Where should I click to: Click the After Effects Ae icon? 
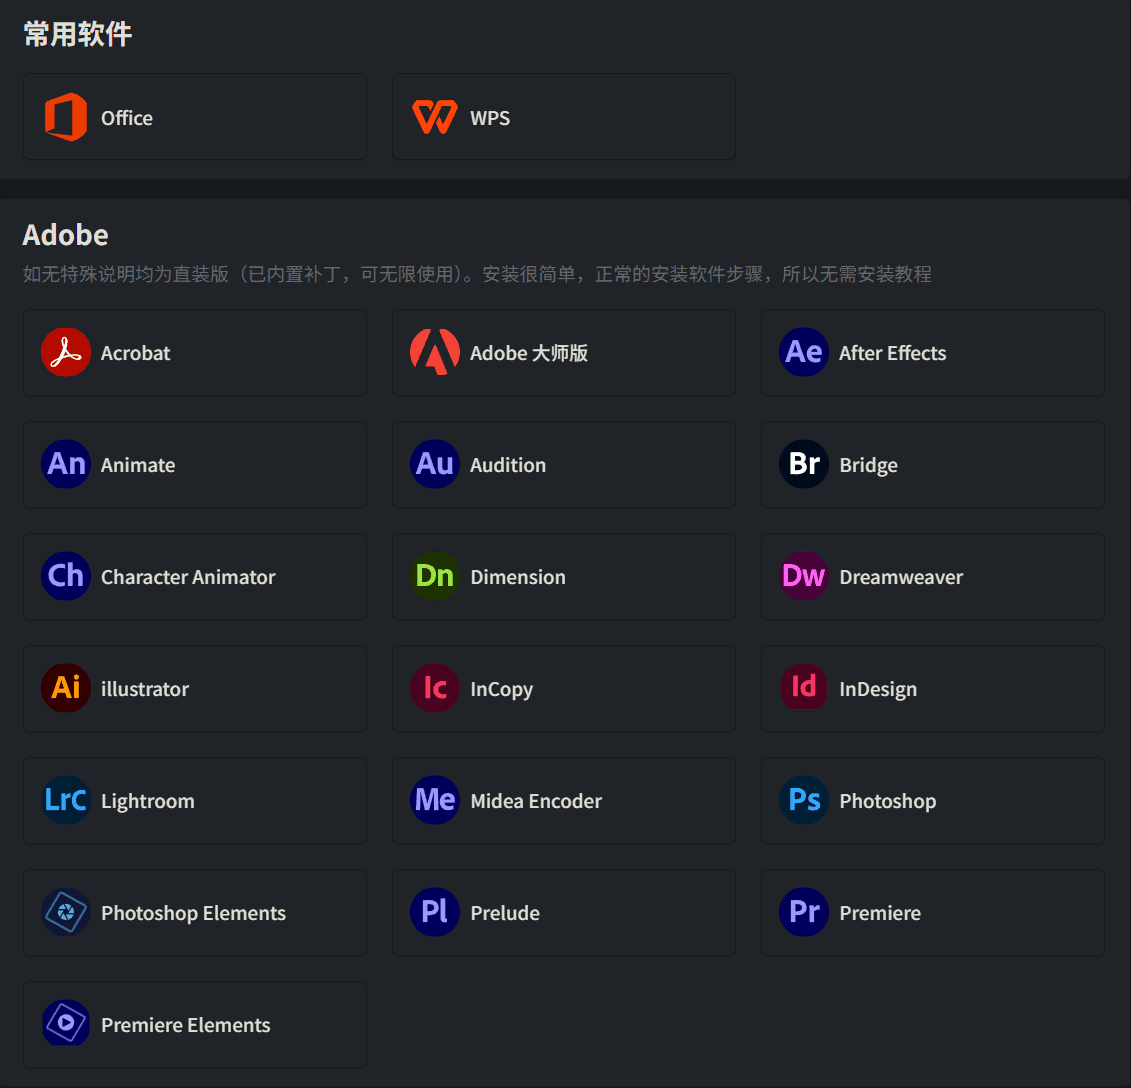[x=804, y=352]
